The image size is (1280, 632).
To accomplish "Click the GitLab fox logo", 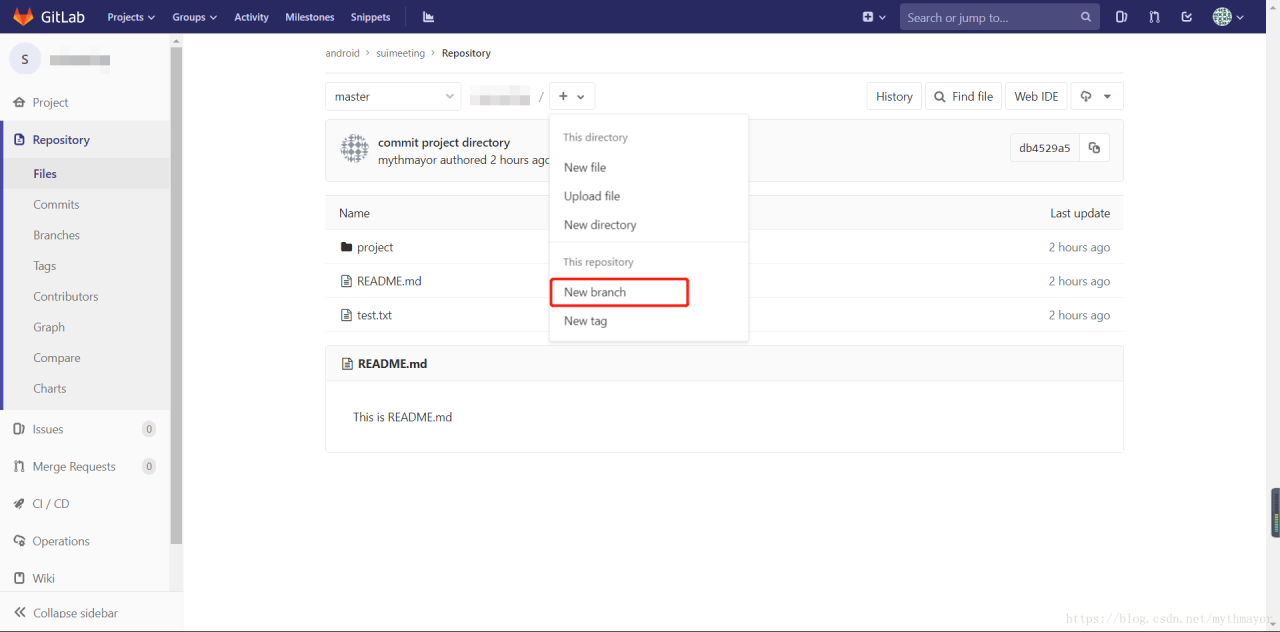I will [x=23, y=17].
